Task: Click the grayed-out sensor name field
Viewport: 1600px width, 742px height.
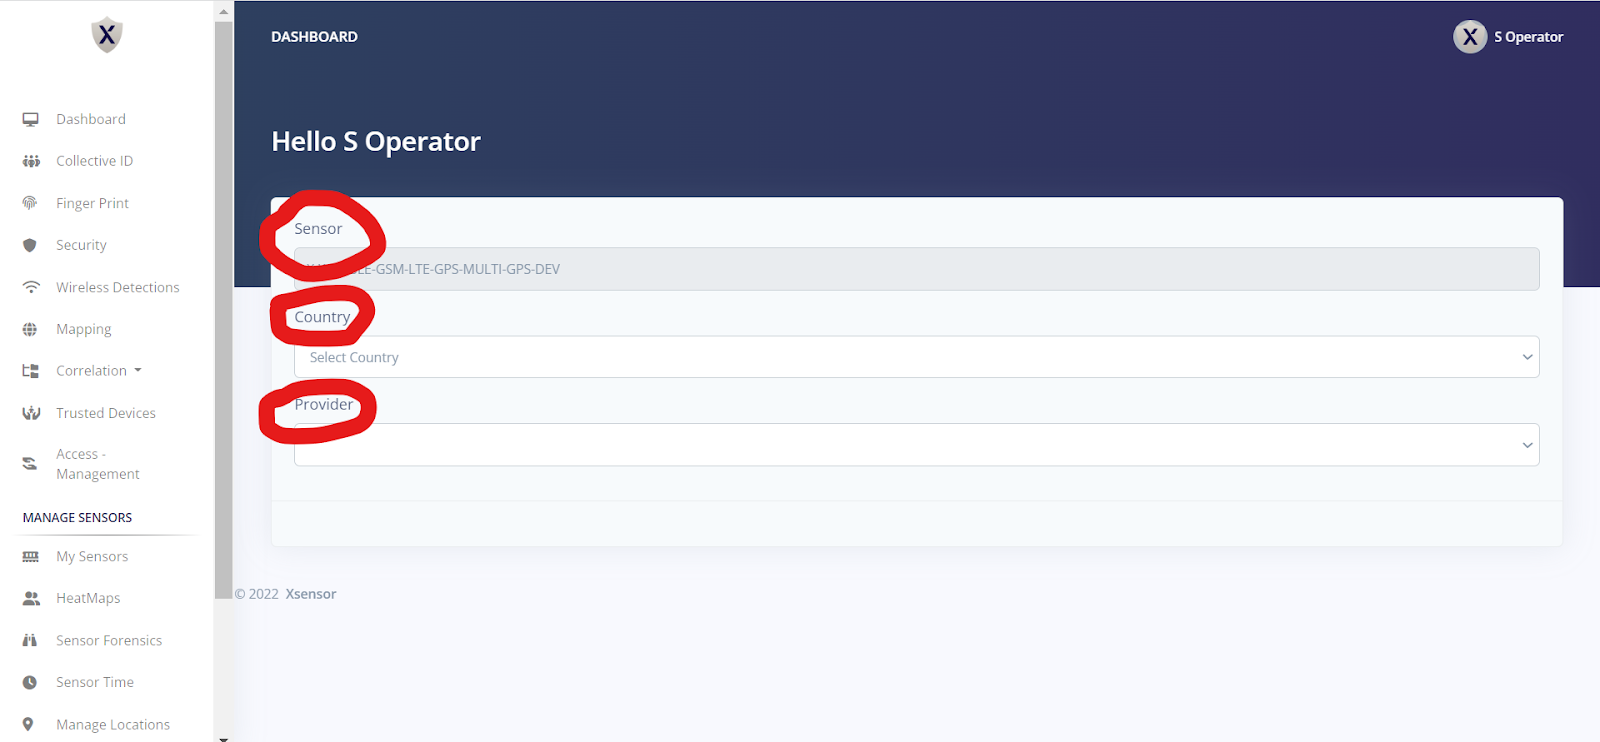Action: (x=916, y=268)
